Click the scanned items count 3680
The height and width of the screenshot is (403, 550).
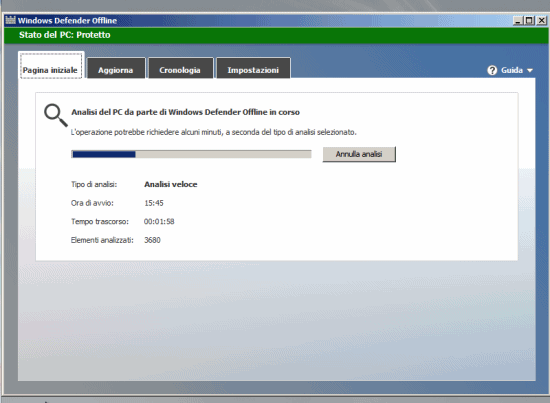point(152,240)
